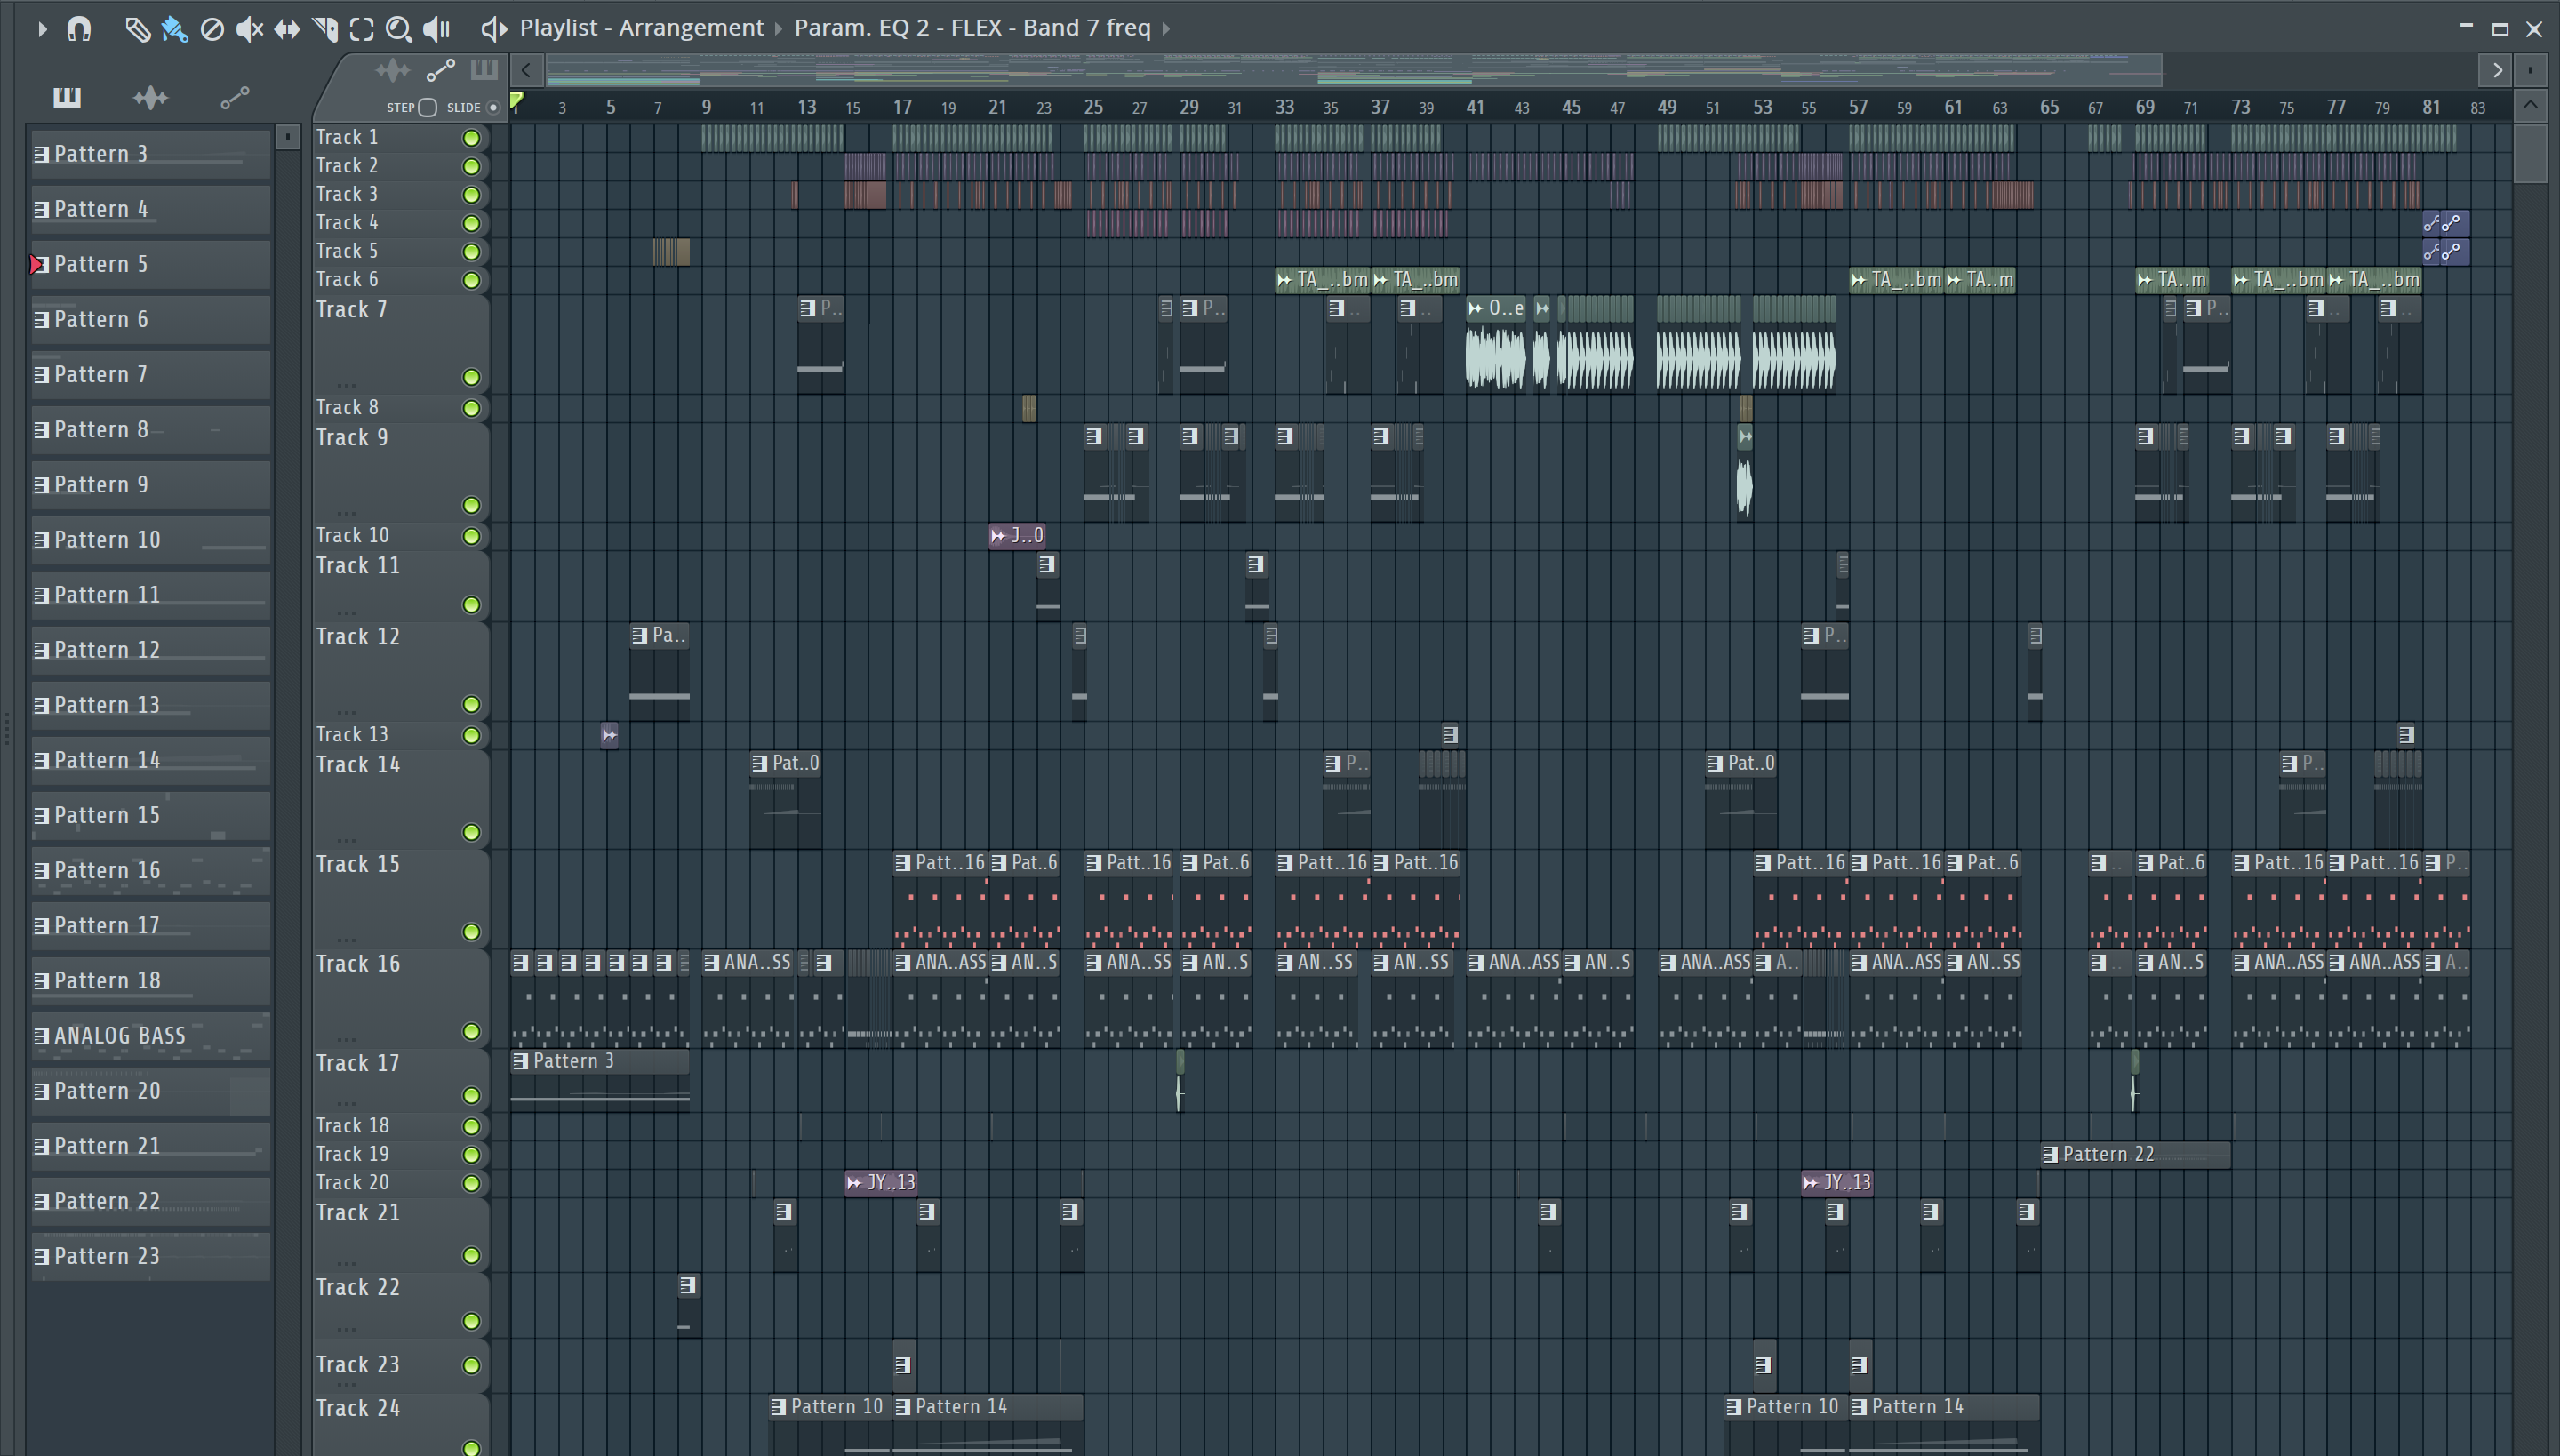The height and width of the screenshot is (1456, 2560).
Task: Click the options button at overview right end
Action: click(2530, 70)
